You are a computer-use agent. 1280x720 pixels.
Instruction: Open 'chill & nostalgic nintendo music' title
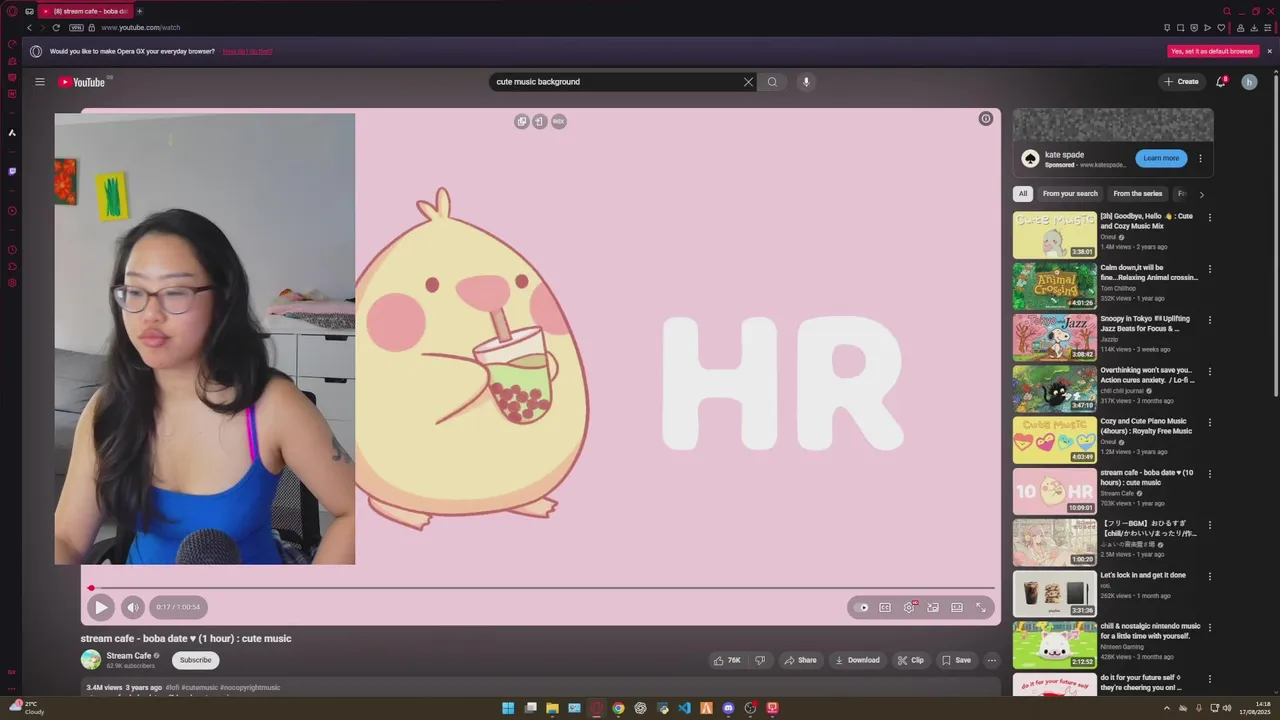1150,631
